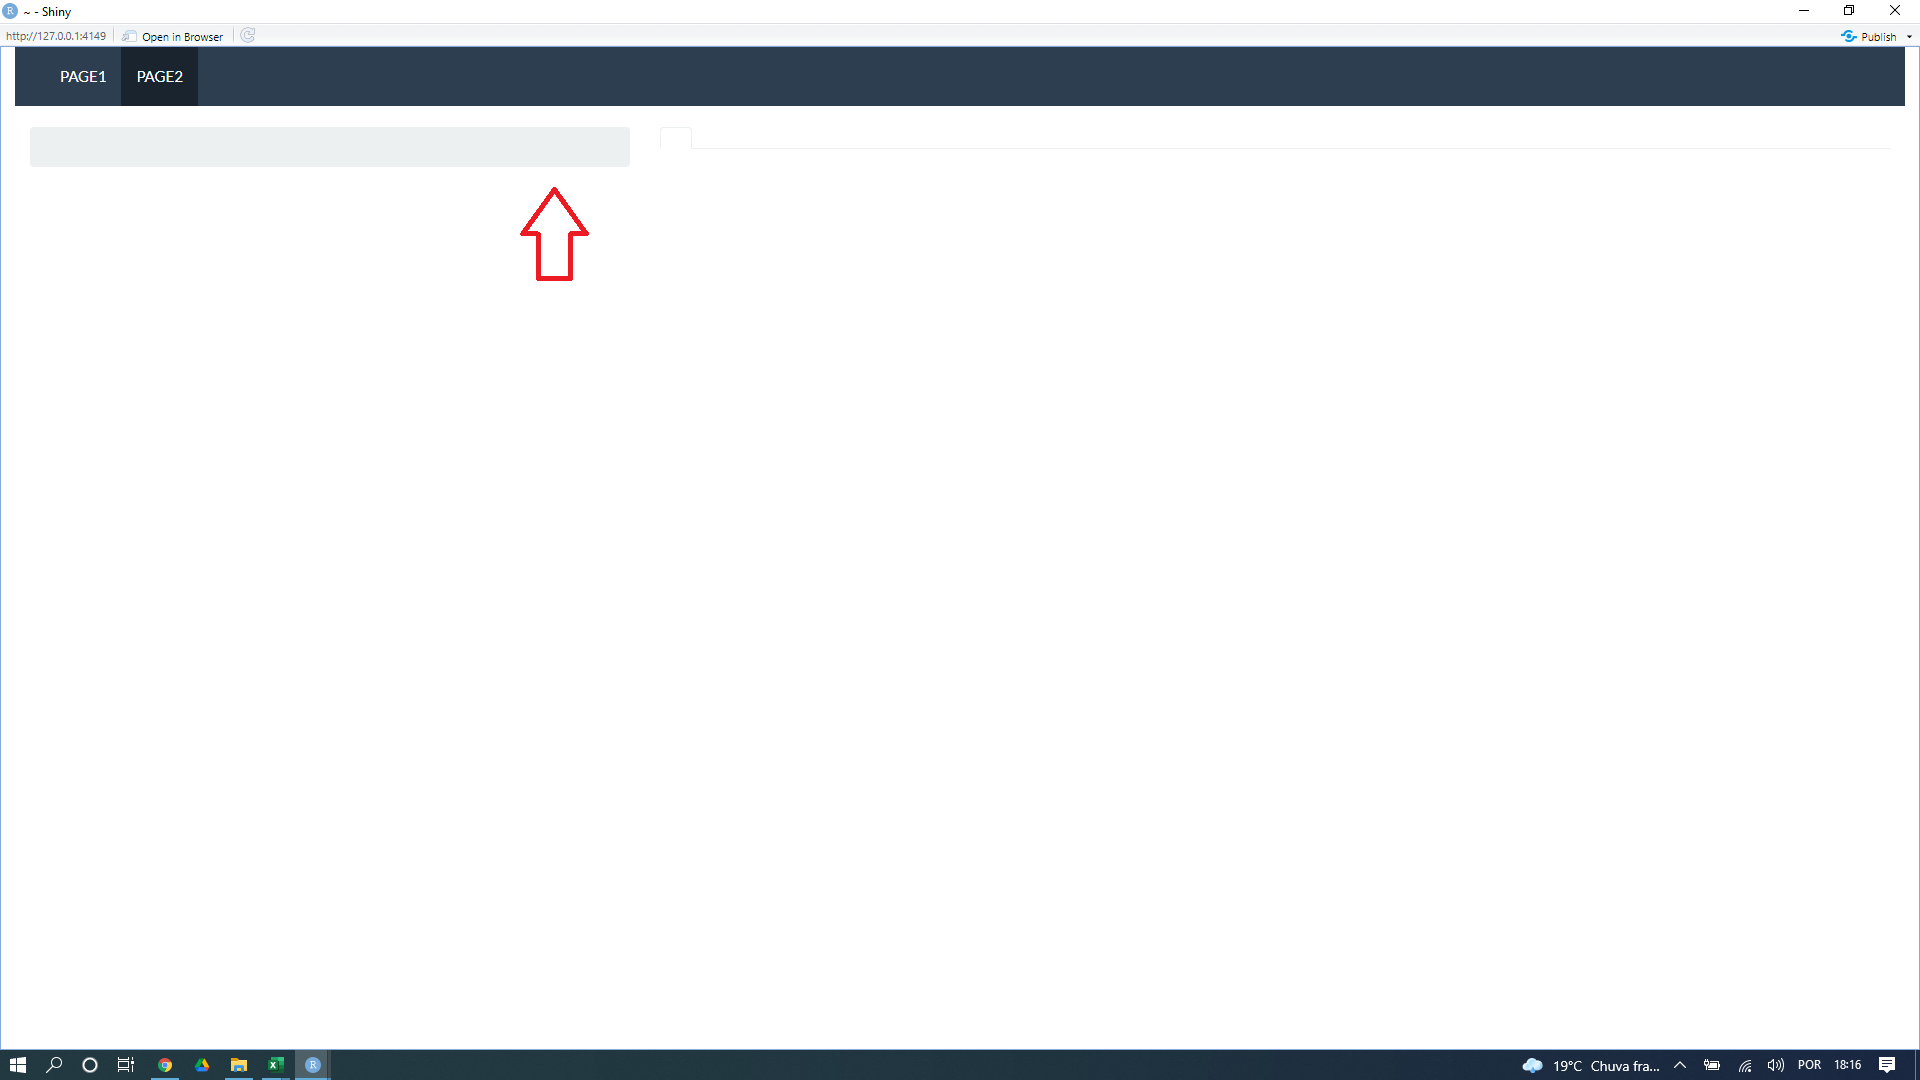Click the Publish button top right
This screenshot has width=1920, height=1080.
pyautogui.click(x=1870, y=36)
